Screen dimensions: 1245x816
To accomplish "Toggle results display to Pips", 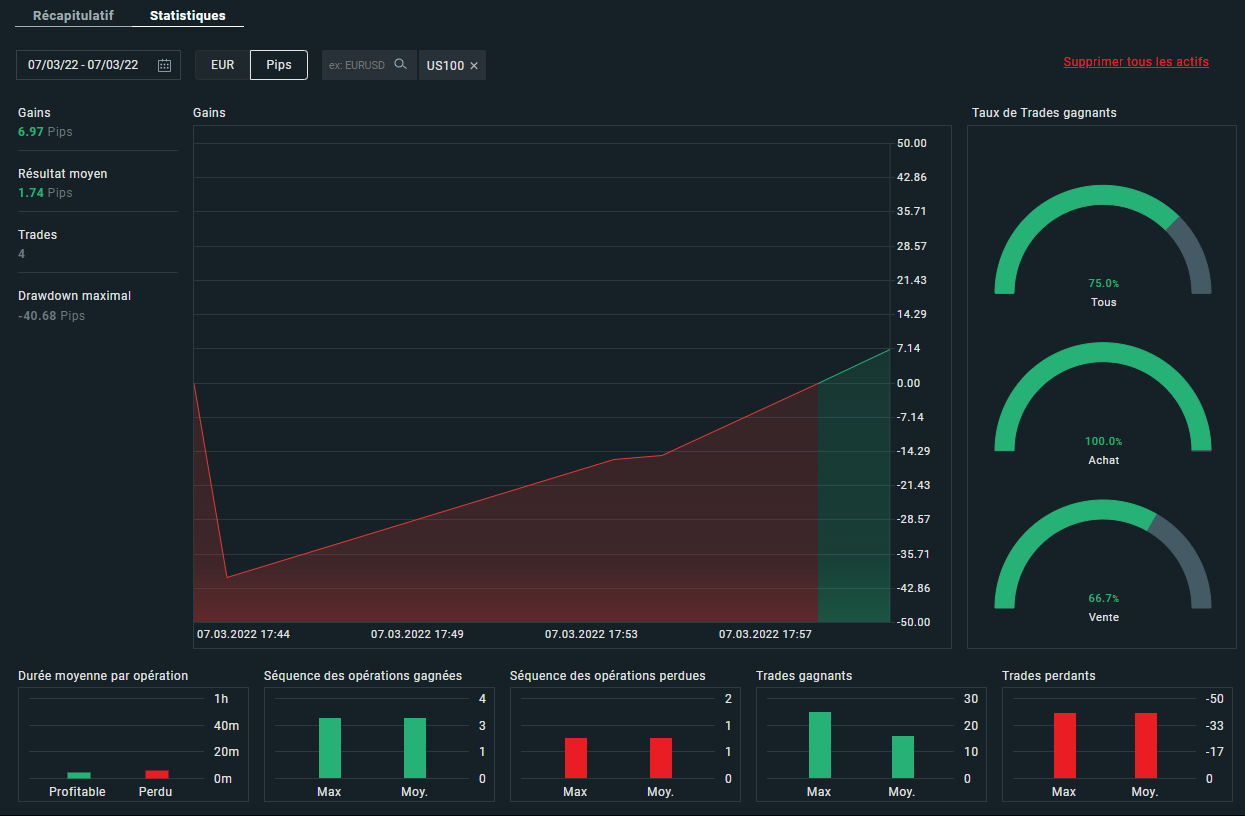I will point(279,65).
